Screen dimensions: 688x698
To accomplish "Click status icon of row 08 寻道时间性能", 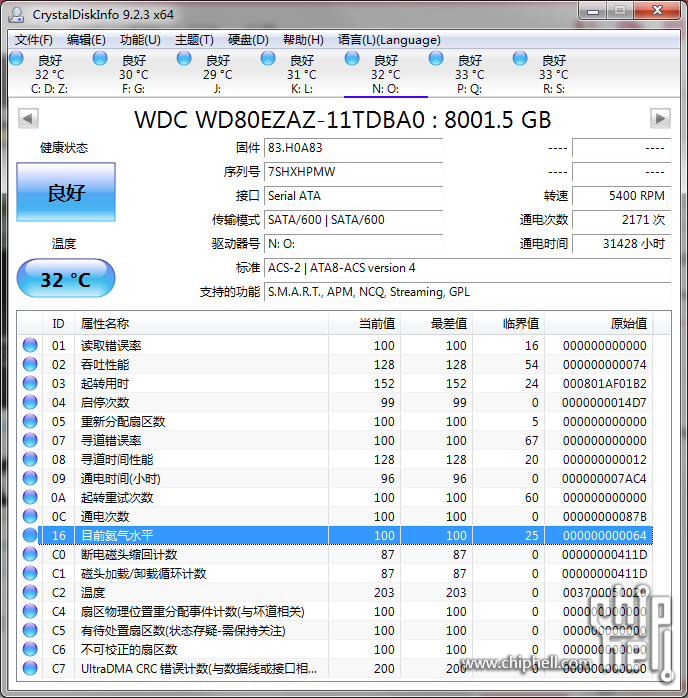I will click(x=30, y=459).
